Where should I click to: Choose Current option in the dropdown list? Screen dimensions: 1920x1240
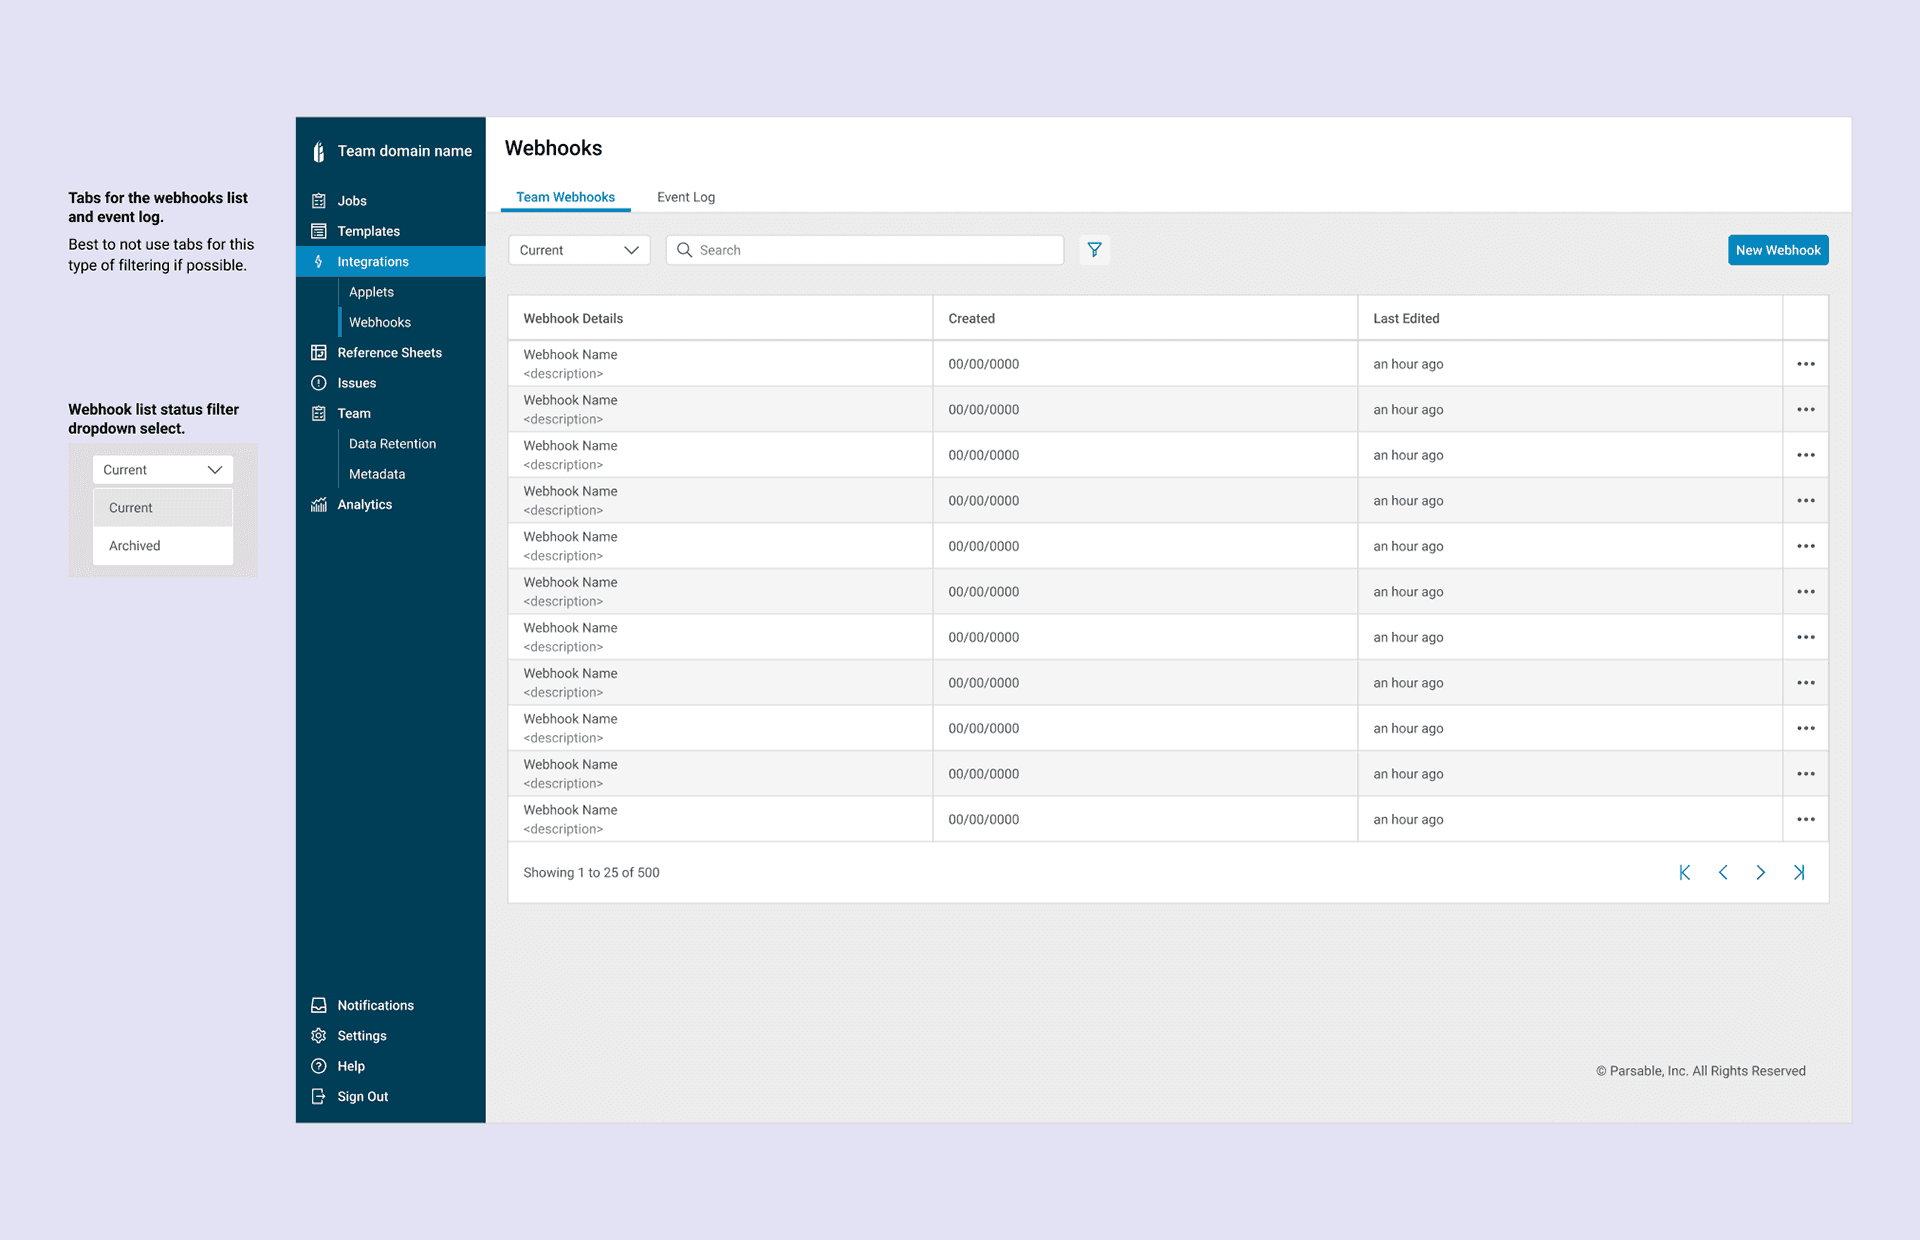pyautogui.click(x=163, y=508)
